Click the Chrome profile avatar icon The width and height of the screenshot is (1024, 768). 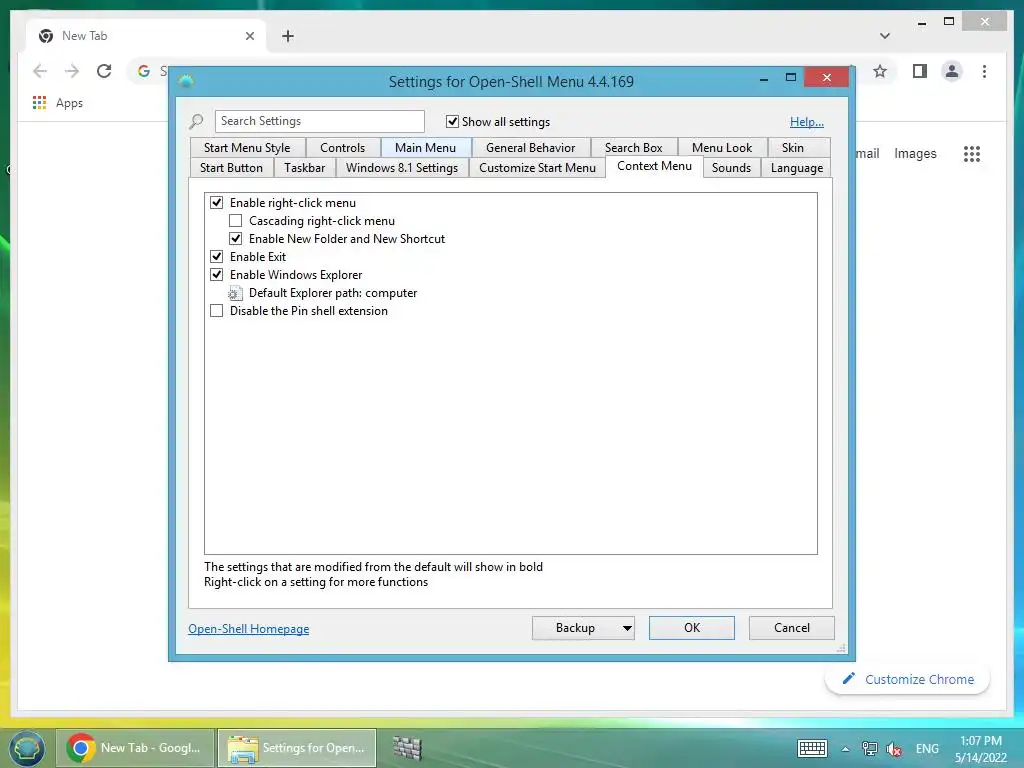(x=952, y=71)
